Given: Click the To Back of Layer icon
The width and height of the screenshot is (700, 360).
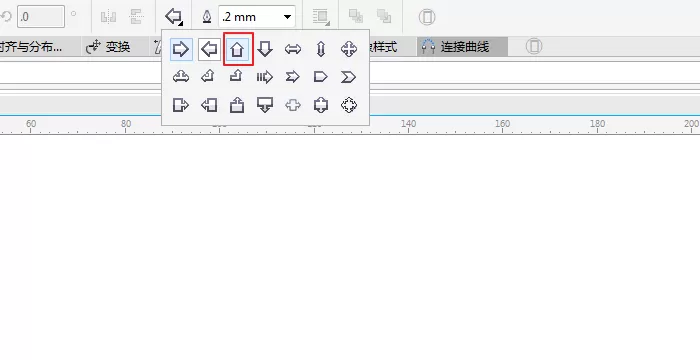Looking at the screenshot, I should pos(383,17).
